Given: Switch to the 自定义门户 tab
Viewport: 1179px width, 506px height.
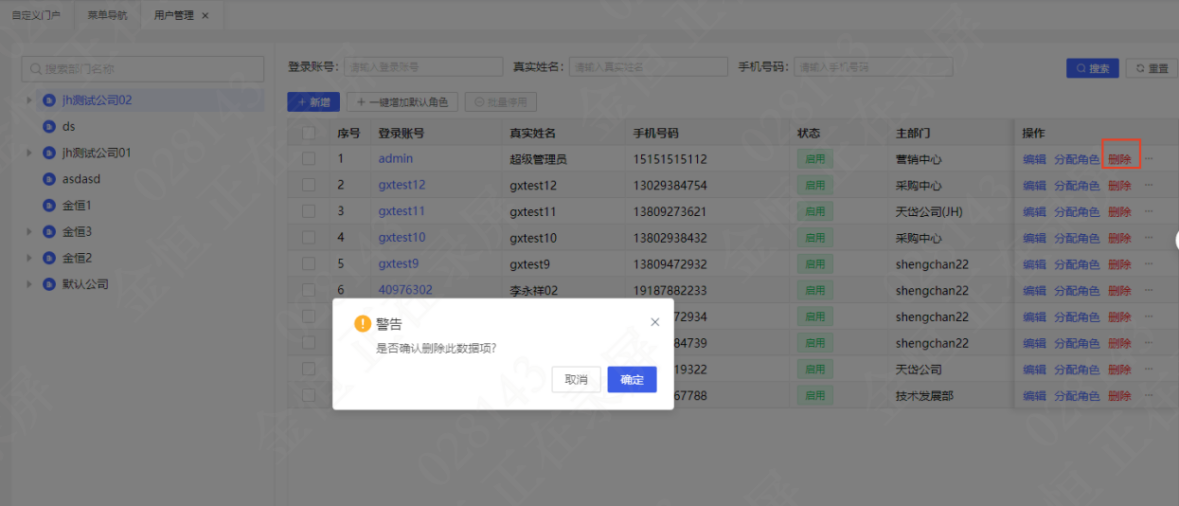Looking at the screenshot, I should [35, 15].
